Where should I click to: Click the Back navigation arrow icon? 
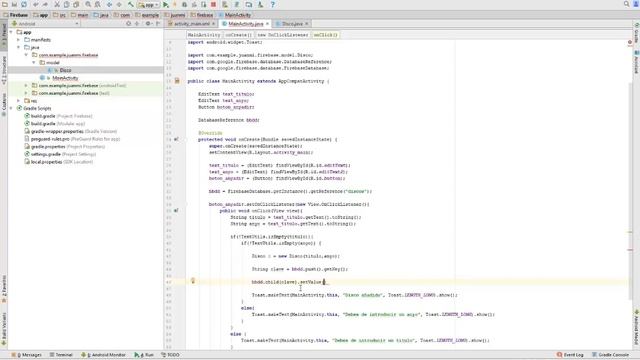[x=109, y=4]
